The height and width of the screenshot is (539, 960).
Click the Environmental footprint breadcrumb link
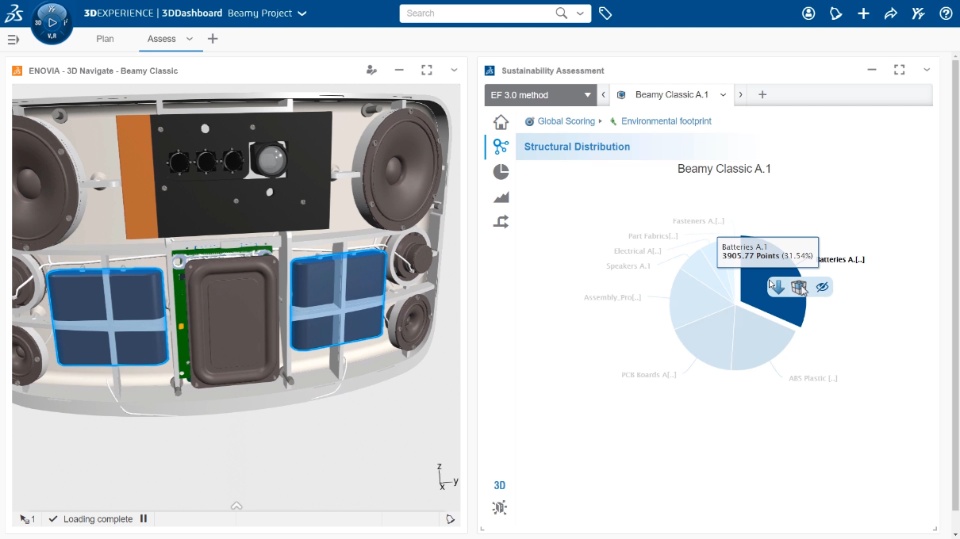[666, 121]
